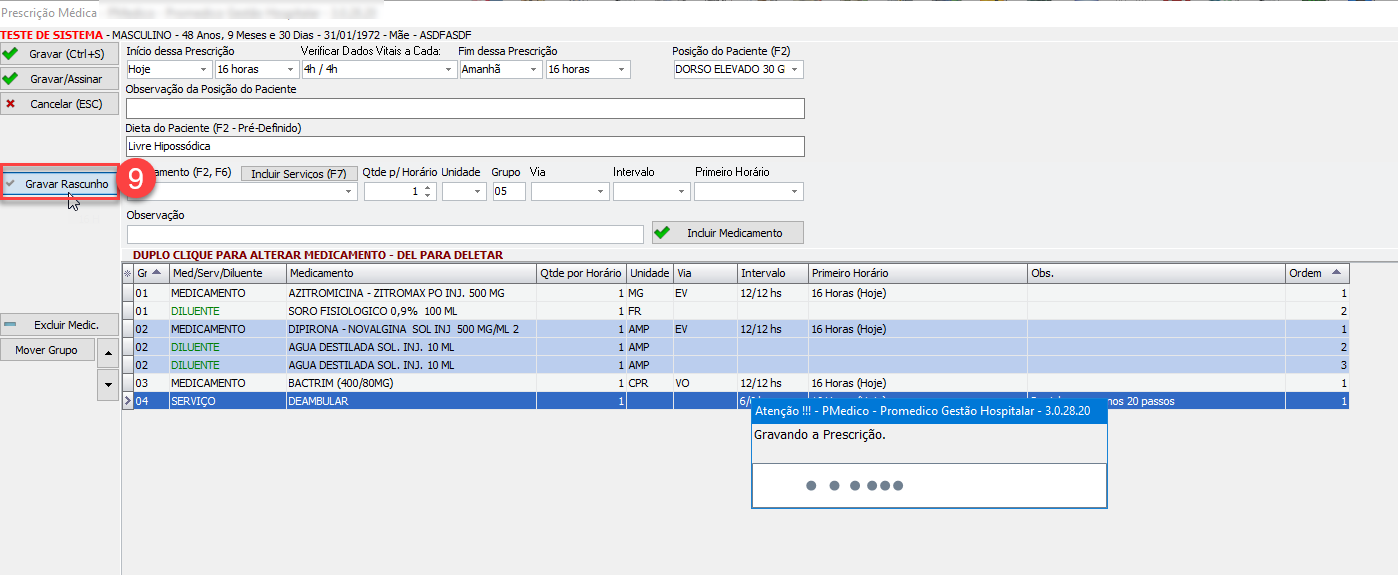Expand the Primeiro Horário dropdown
Screen dimensions: 1398x575
pyautogui.click(x=795, y=191)
